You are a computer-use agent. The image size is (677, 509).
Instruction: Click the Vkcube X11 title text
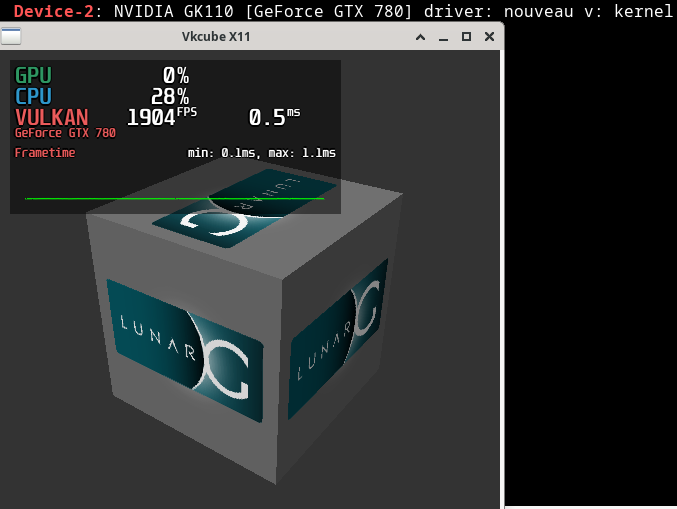coord(216,37)
